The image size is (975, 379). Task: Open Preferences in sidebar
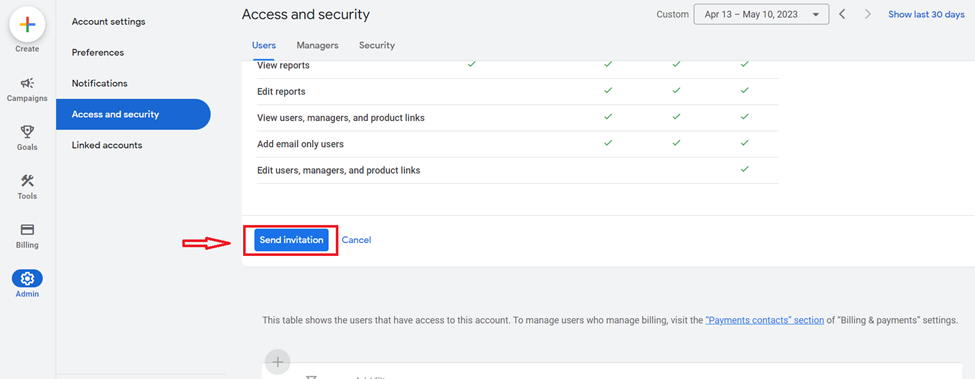pyautogui.click(x=98, y=53)
